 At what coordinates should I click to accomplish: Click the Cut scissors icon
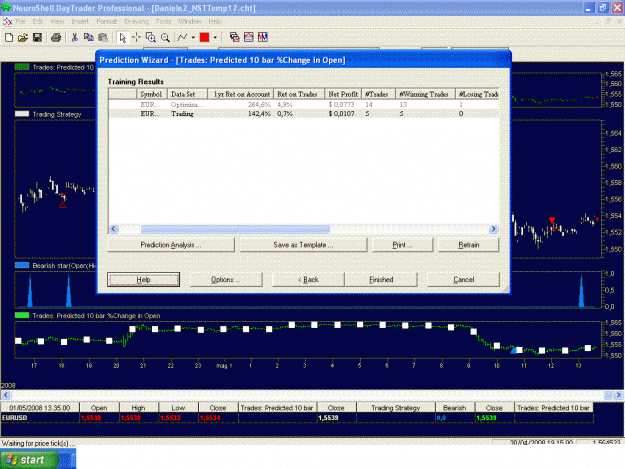tap(75, 37)
